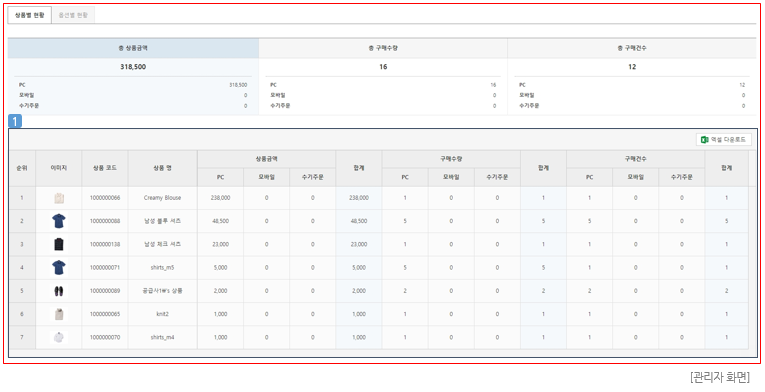Click the 수기주문 sub-header under 구매건수
Image resolution: width=765 pixels, height=392 pixels.
point(682,177)
